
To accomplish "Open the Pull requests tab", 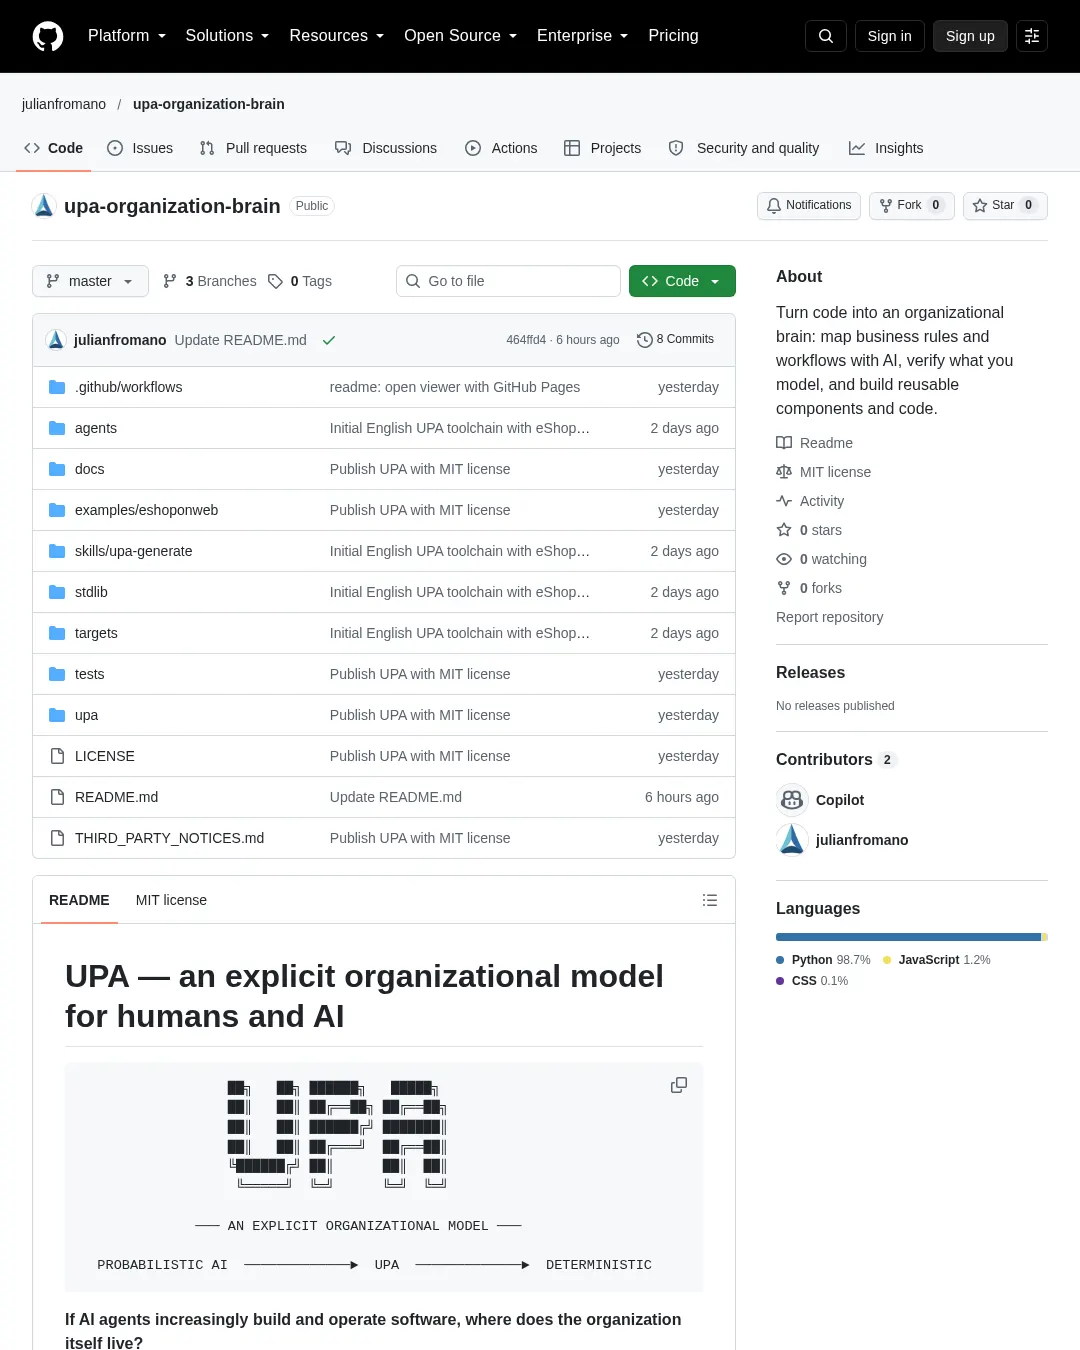I will pos(253,148).
